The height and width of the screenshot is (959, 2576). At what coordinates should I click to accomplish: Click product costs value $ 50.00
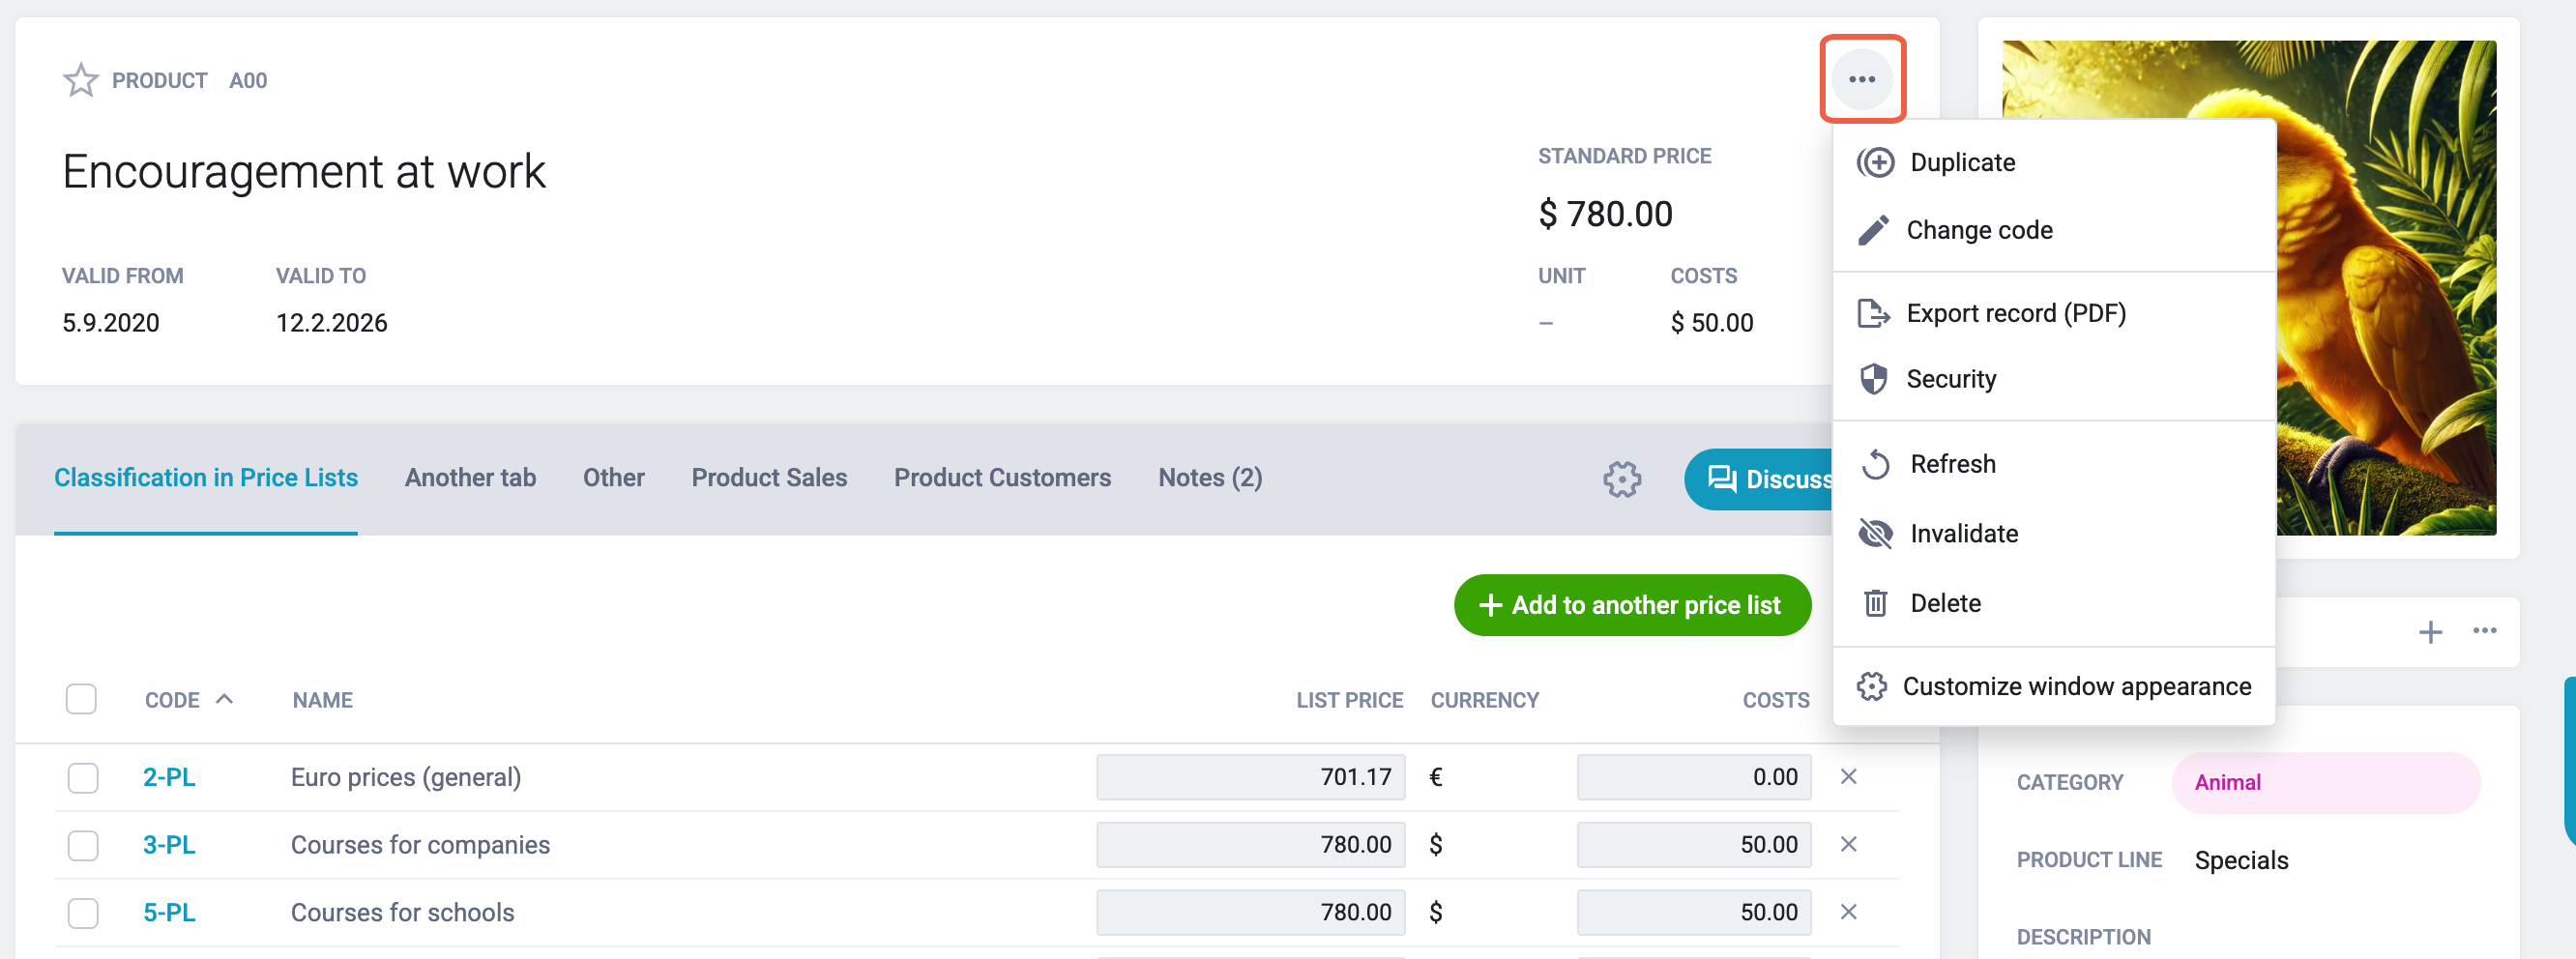coord(1711,323)
